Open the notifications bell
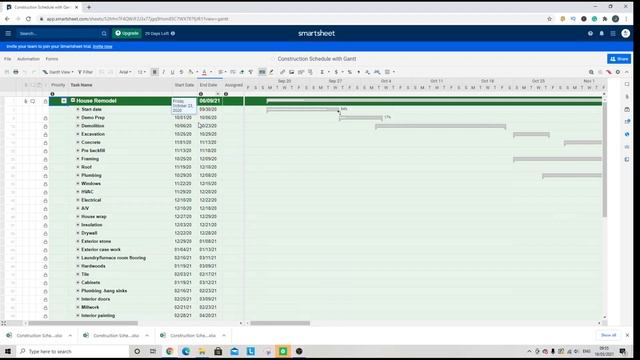Screen dimensions: 640x360 point(602,33)
